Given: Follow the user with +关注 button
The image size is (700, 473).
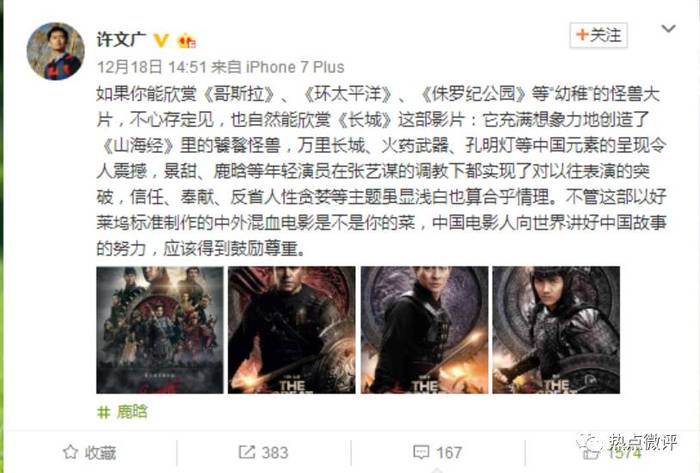Looking at the screenshot, I should 598,35.
